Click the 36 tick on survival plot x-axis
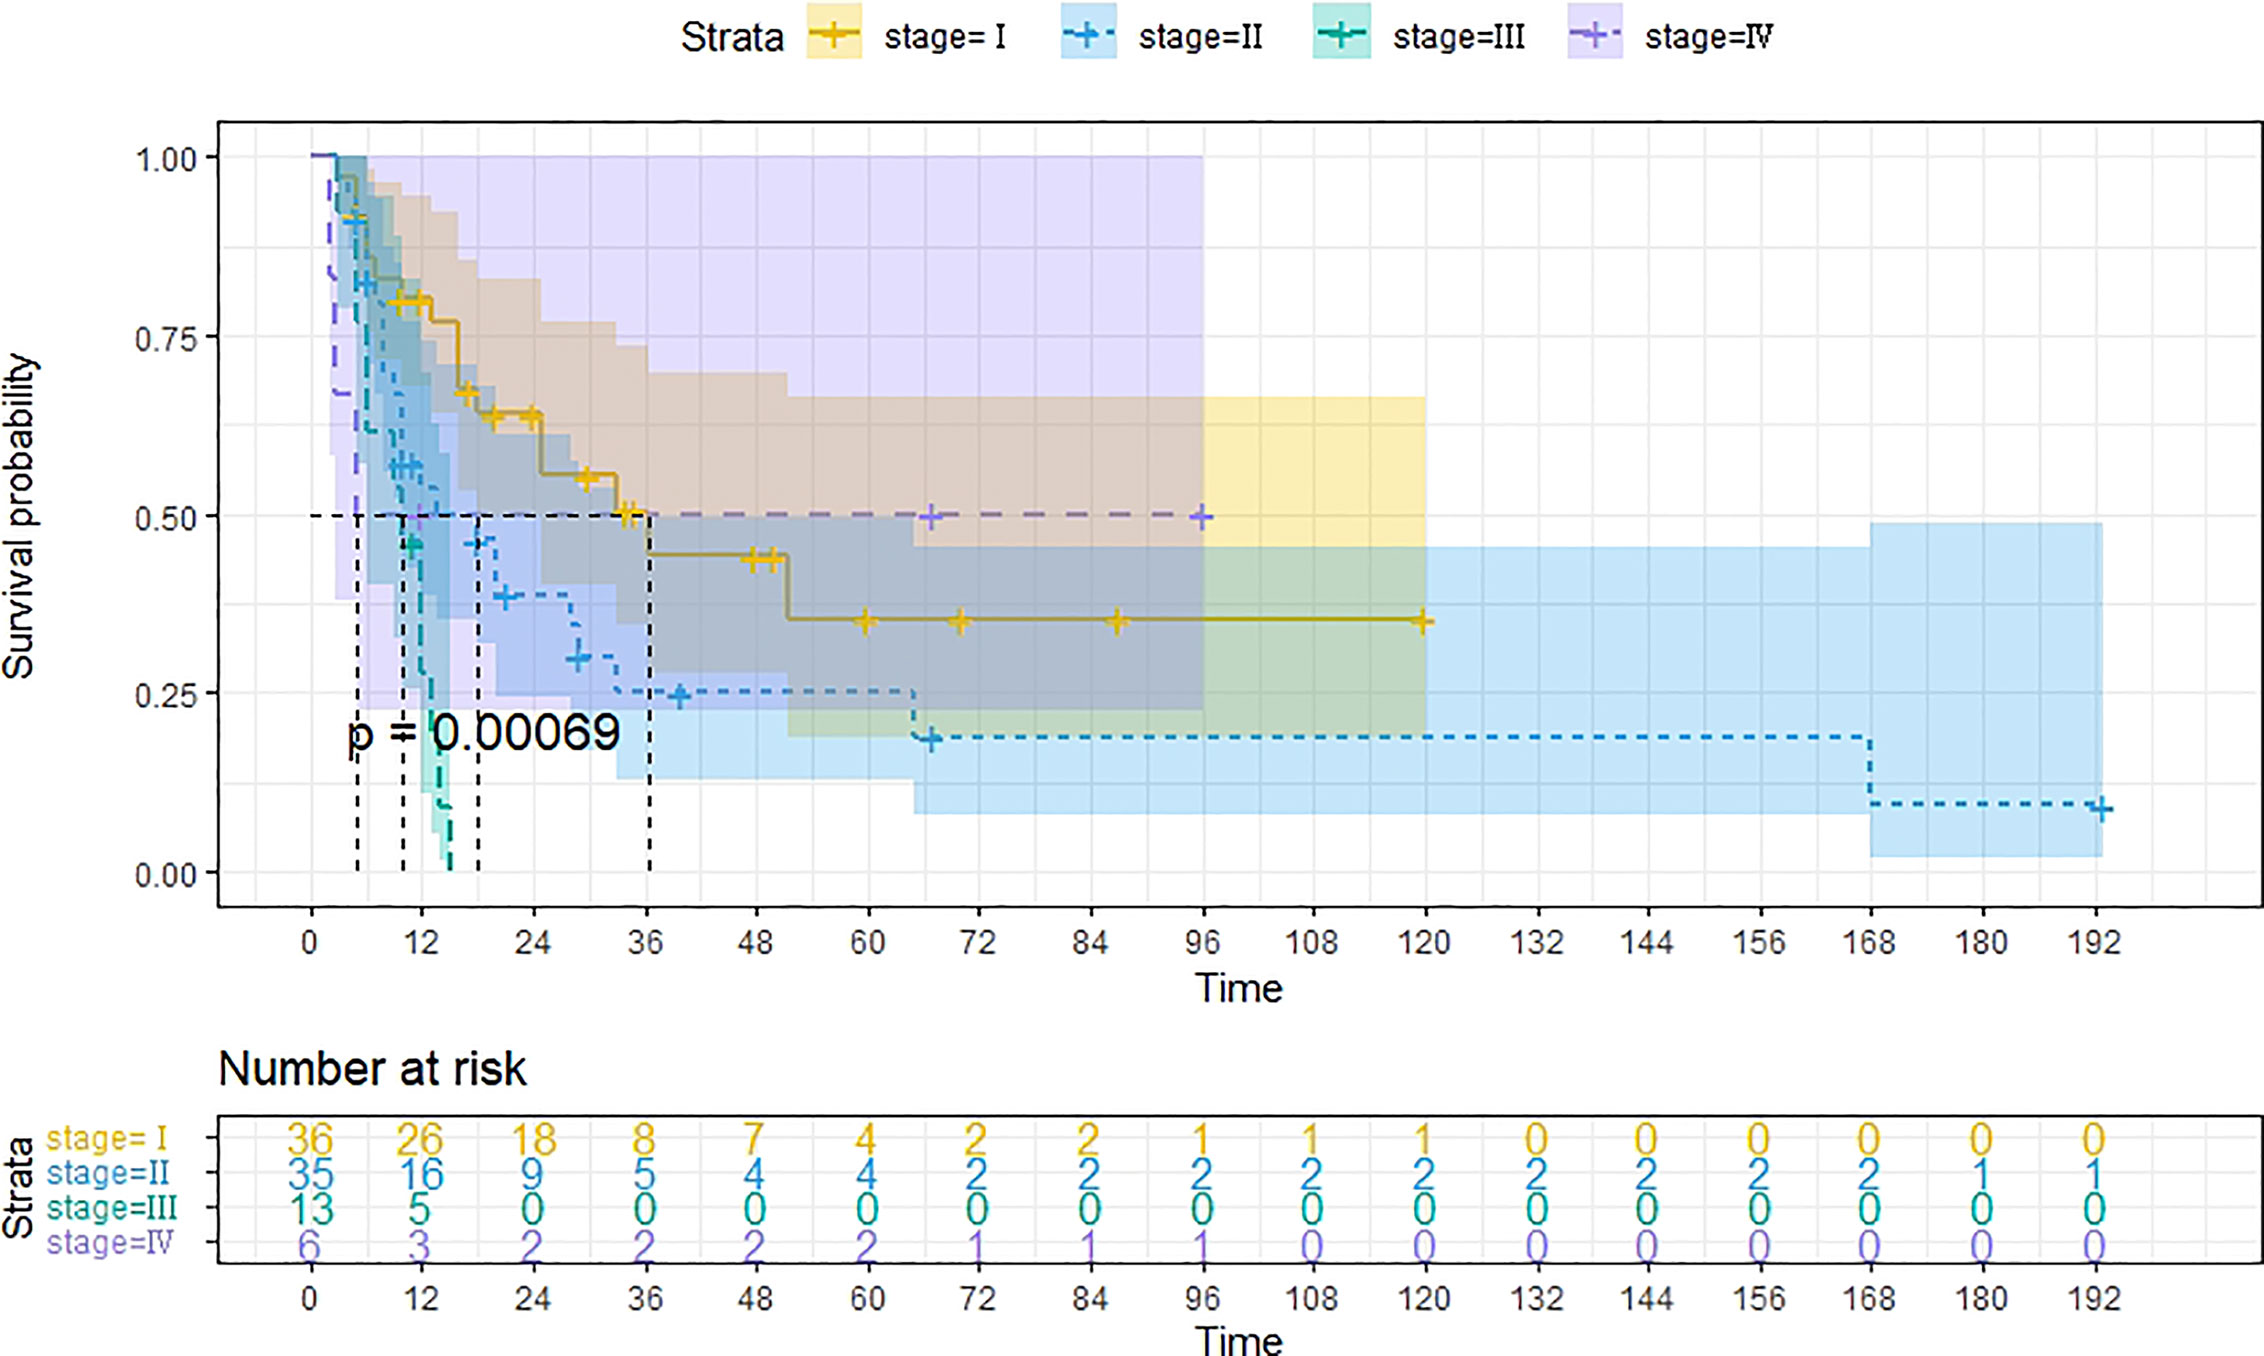 645,942
